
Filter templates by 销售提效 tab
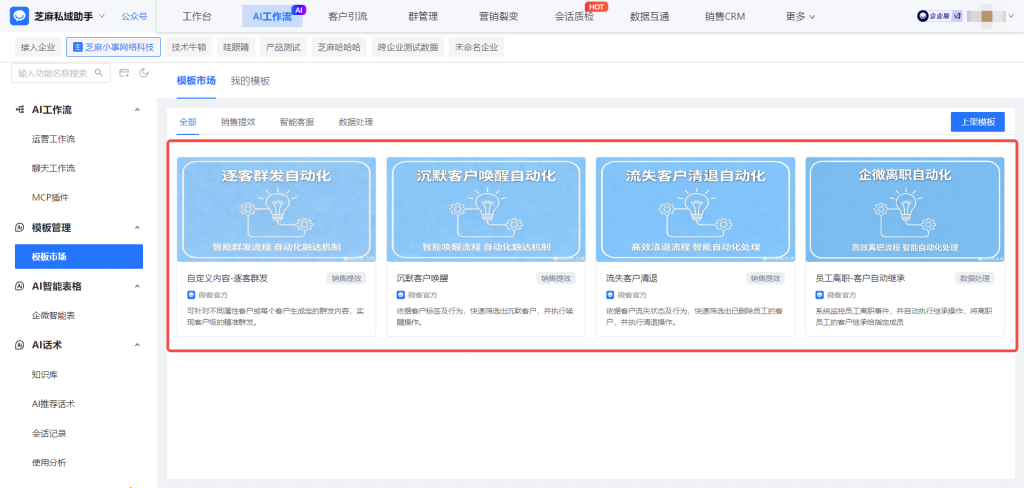[x=238, y=122]
